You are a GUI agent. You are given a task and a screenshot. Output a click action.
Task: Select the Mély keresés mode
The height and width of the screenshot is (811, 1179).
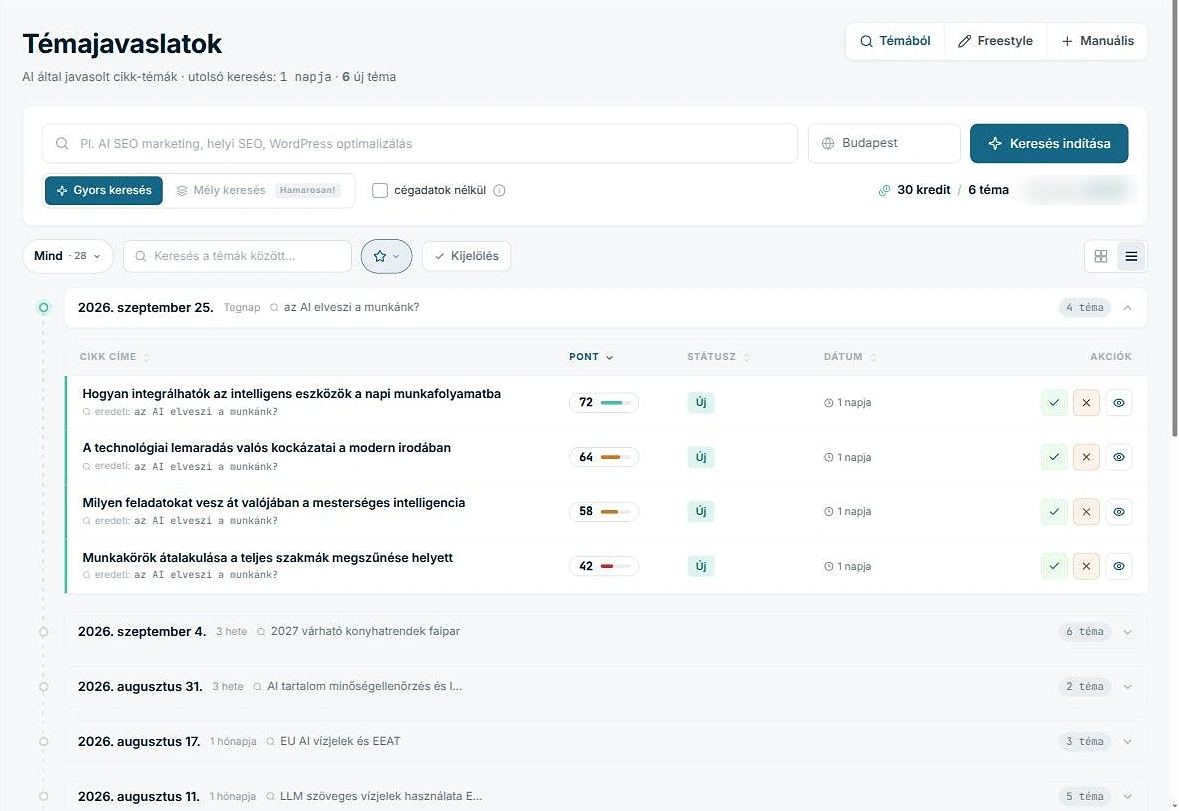[x=258, y=190]
